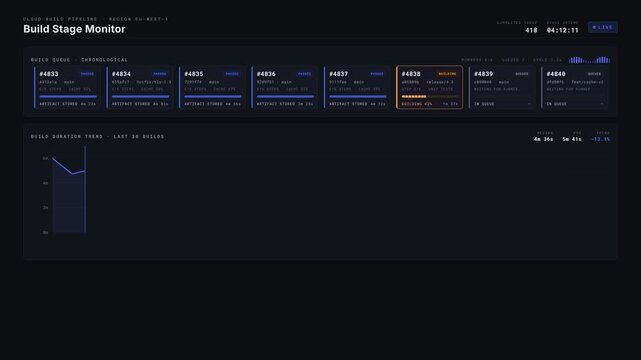This screenshot has width=641, height=360.
Task: Open build card #4834
Action: 140,87
